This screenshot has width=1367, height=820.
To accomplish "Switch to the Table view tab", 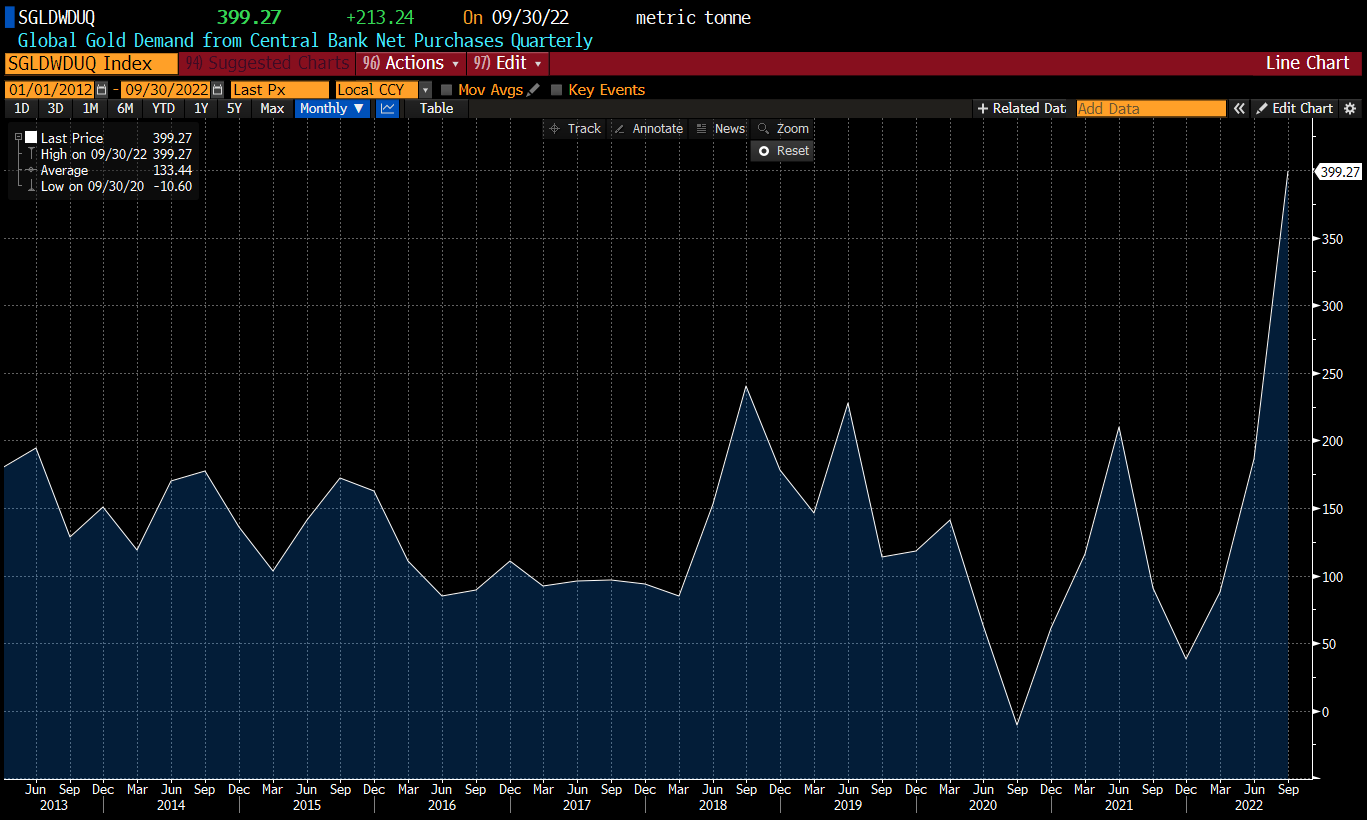I will (436, 108).
